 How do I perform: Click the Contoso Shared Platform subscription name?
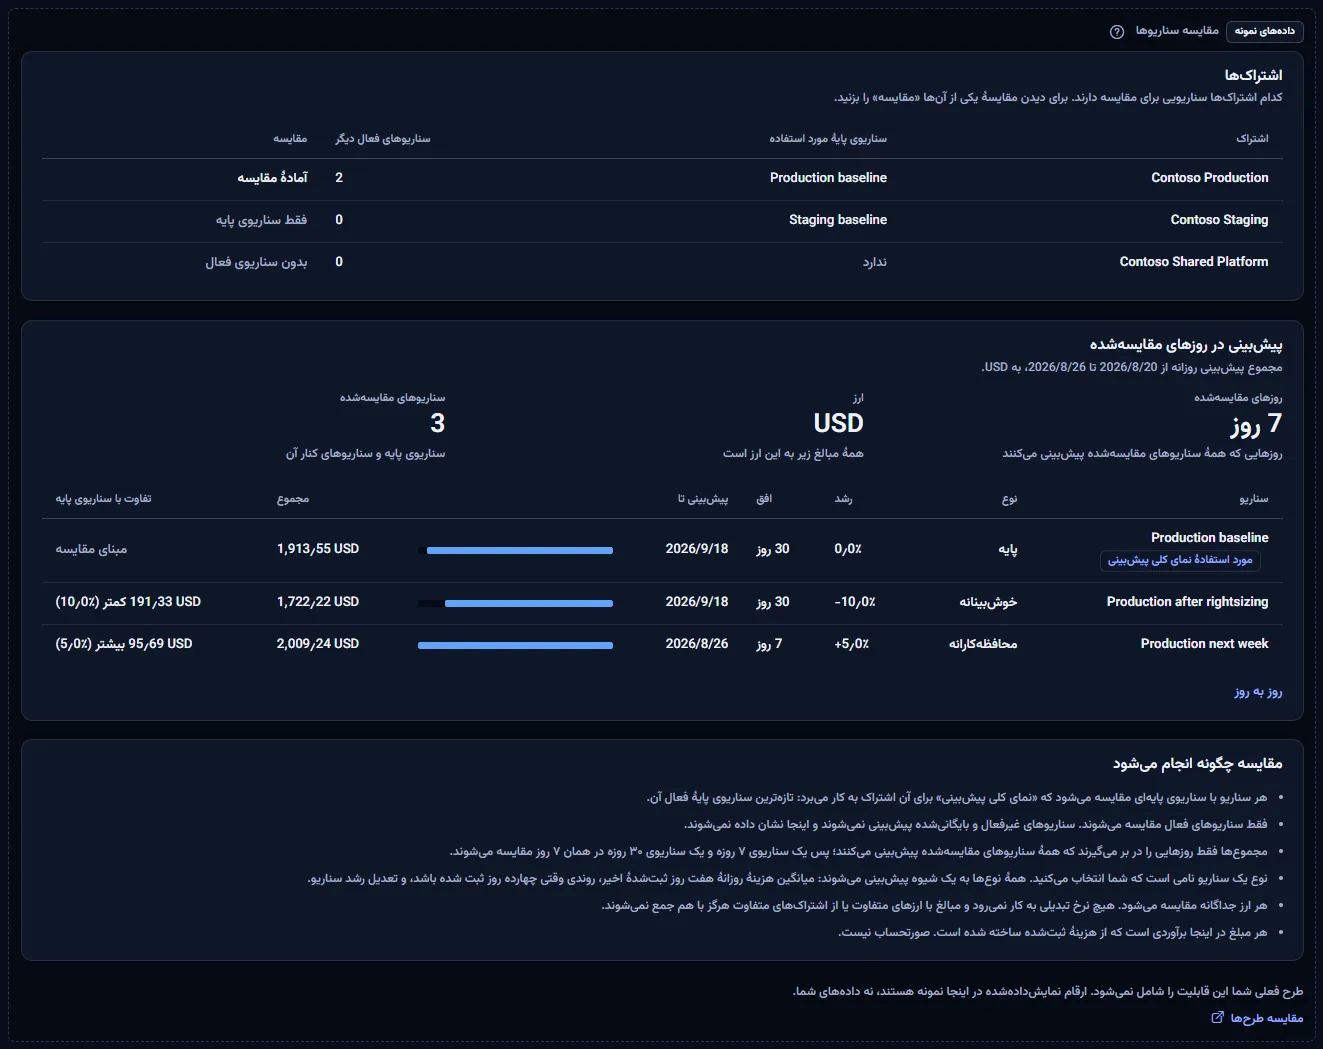pos(1194,262)
